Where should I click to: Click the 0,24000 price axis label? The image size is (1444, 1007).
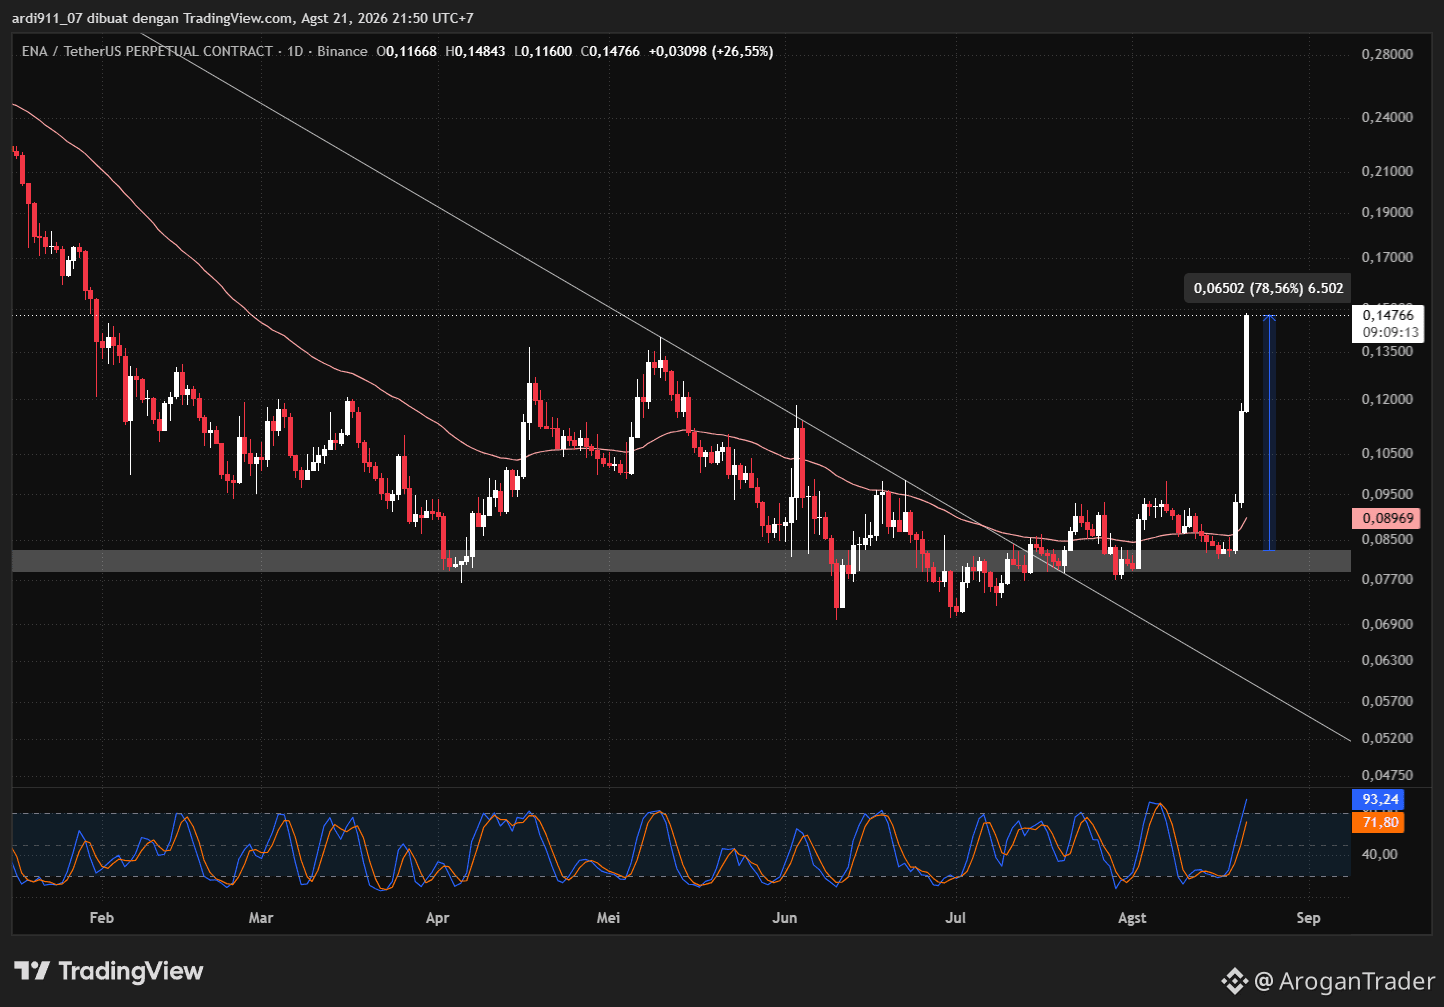(1387, 117)
